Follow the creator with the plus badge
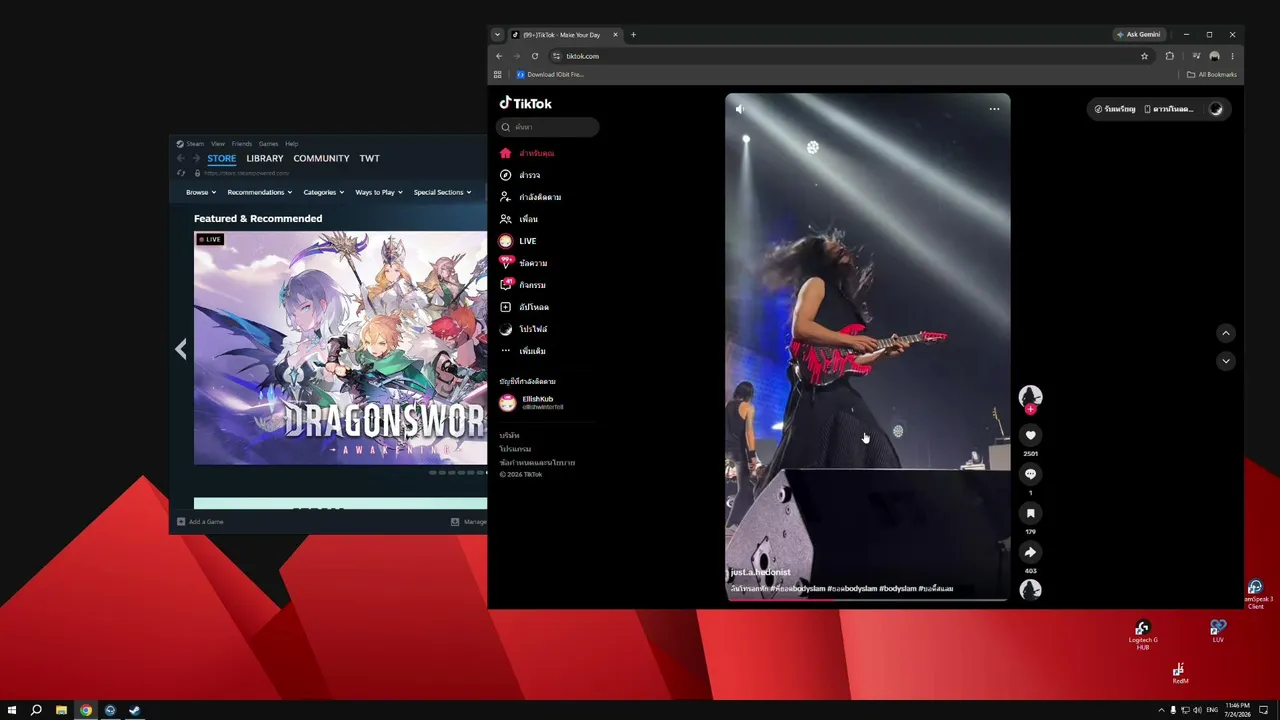1280x720 pixels. pyautogui.click(x=1030, y=409)
